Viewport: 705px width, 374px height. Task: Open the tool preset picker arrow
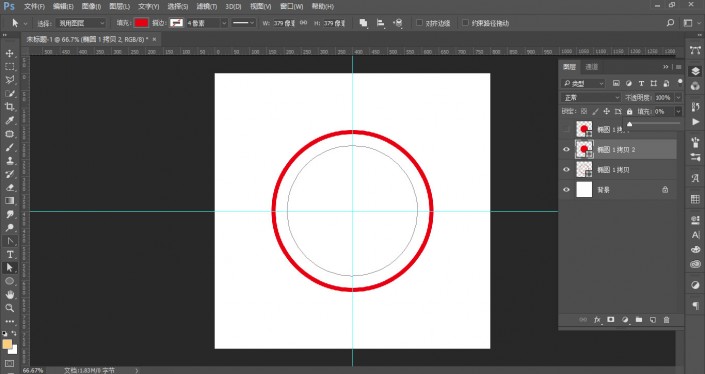(x=25, y=23)
